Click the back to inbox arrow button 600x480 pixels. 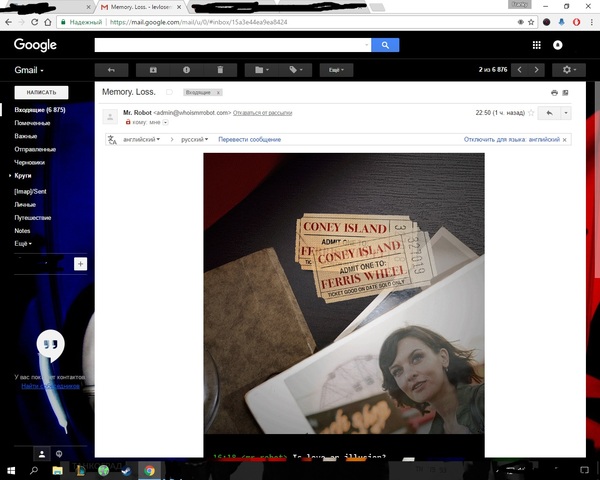click(x=111, y=70)
